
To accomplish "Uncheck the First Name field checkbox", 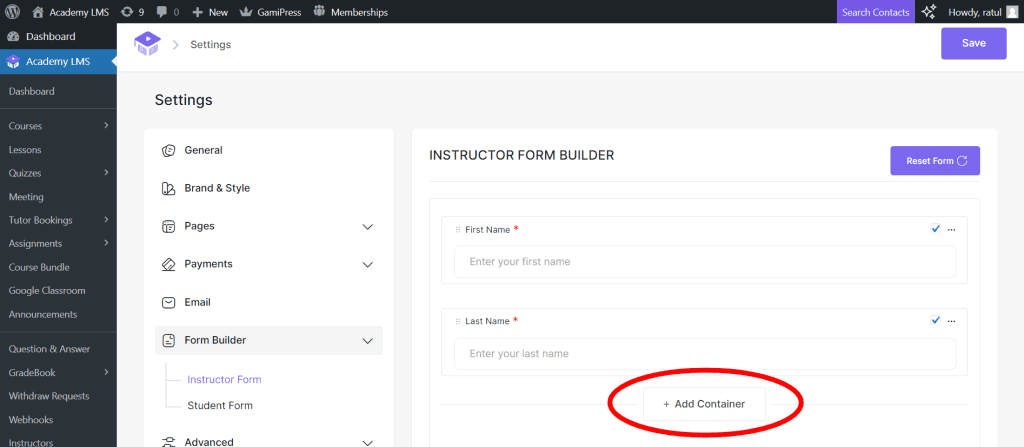I will click(x=935, y=229).
